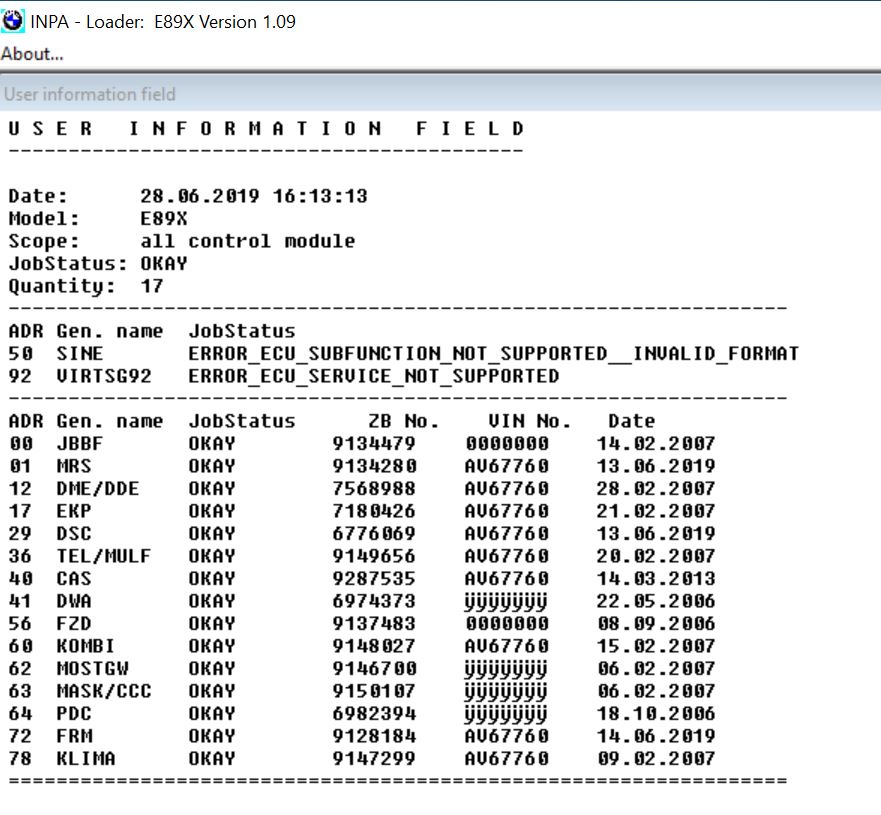Click ZB number 9137483
This screenshot has height=815, width=881.
pyautogui.click(x=374, y=623)
